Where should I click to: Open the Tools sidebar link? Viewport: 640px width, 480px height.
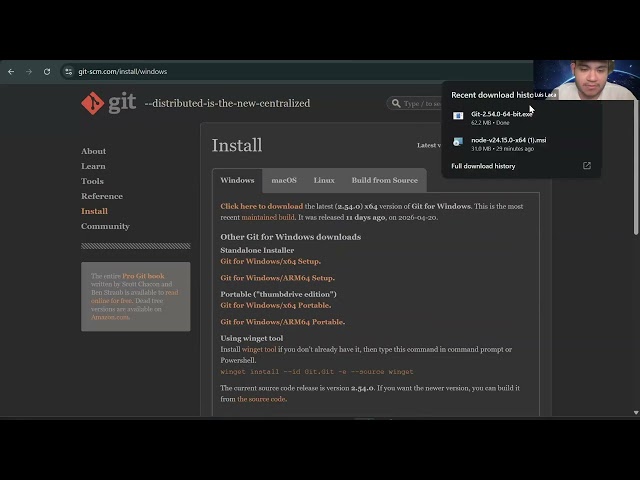tap(92, 181)
